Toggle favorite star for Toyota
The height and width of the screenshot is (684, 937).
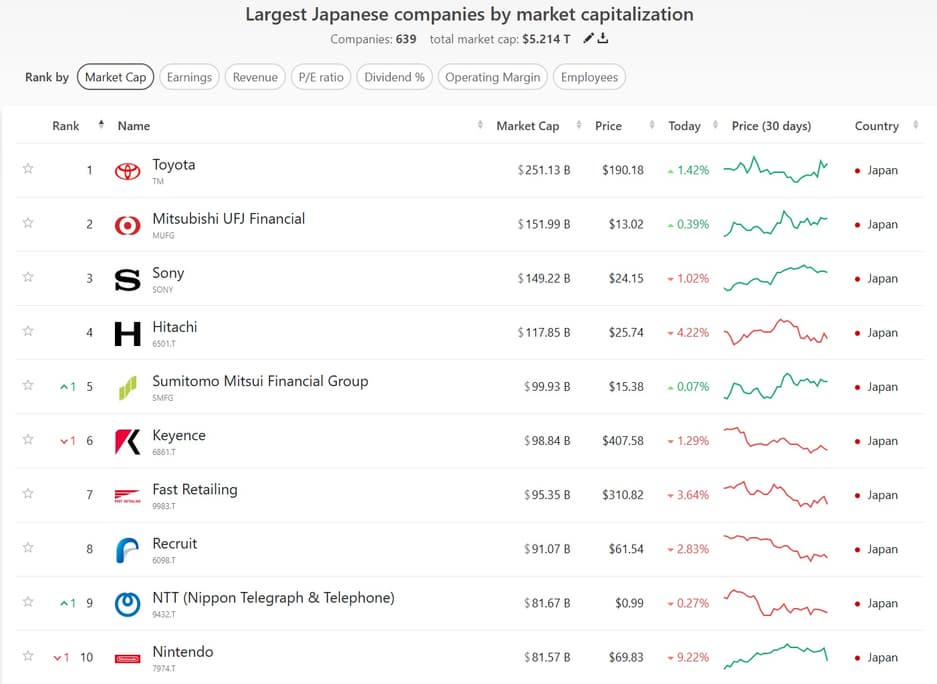tap(28, 169)
